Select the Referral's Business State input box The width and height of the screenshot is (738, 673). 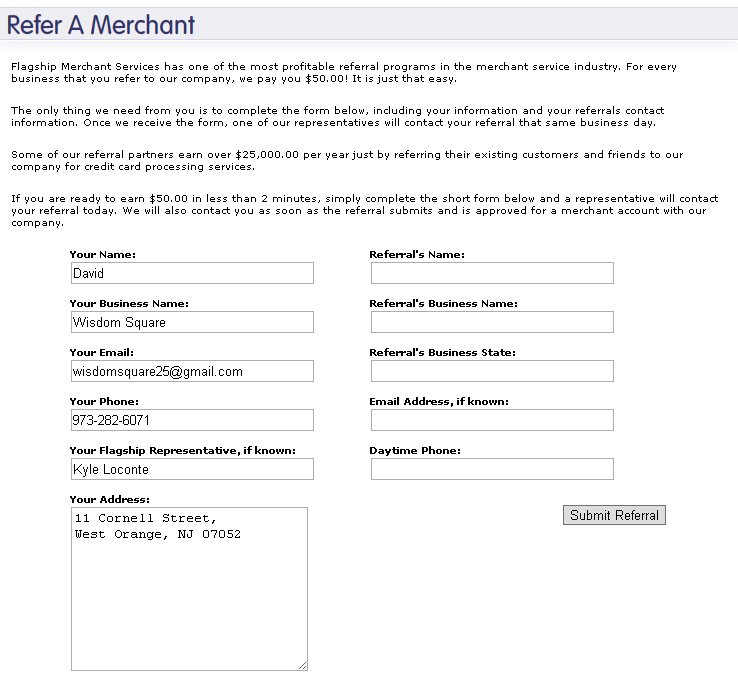tap(491, 371)
